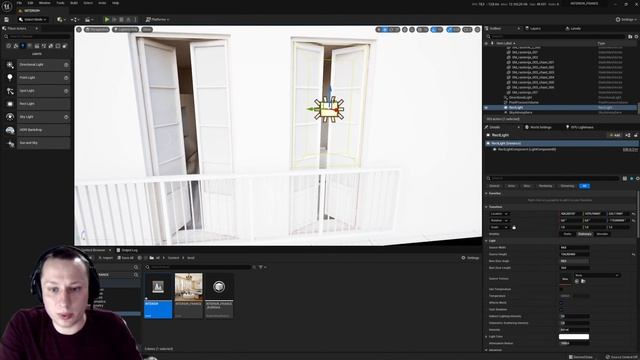The width and height of the screenshot is (640, 360).
Task: Open Sky Light help icon
Action: click(x=66, y=117)
